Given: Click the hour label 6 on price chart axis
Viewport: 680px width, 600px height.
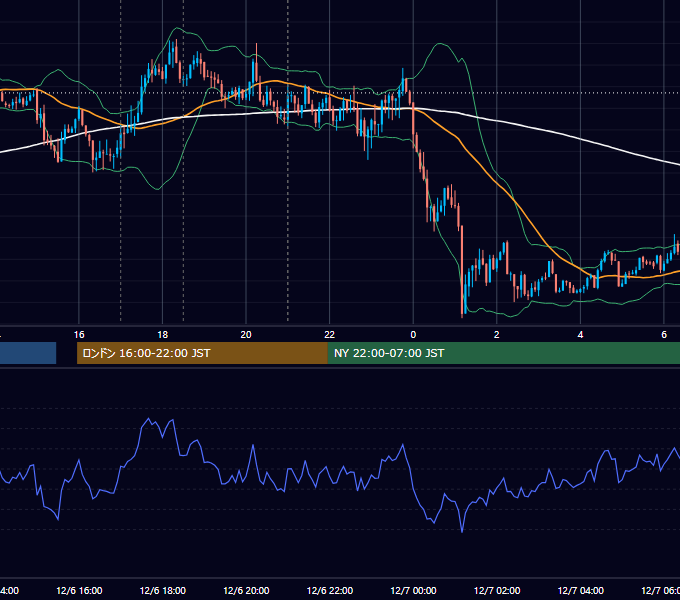Looking at the screenshot, I should click(664, 335).
